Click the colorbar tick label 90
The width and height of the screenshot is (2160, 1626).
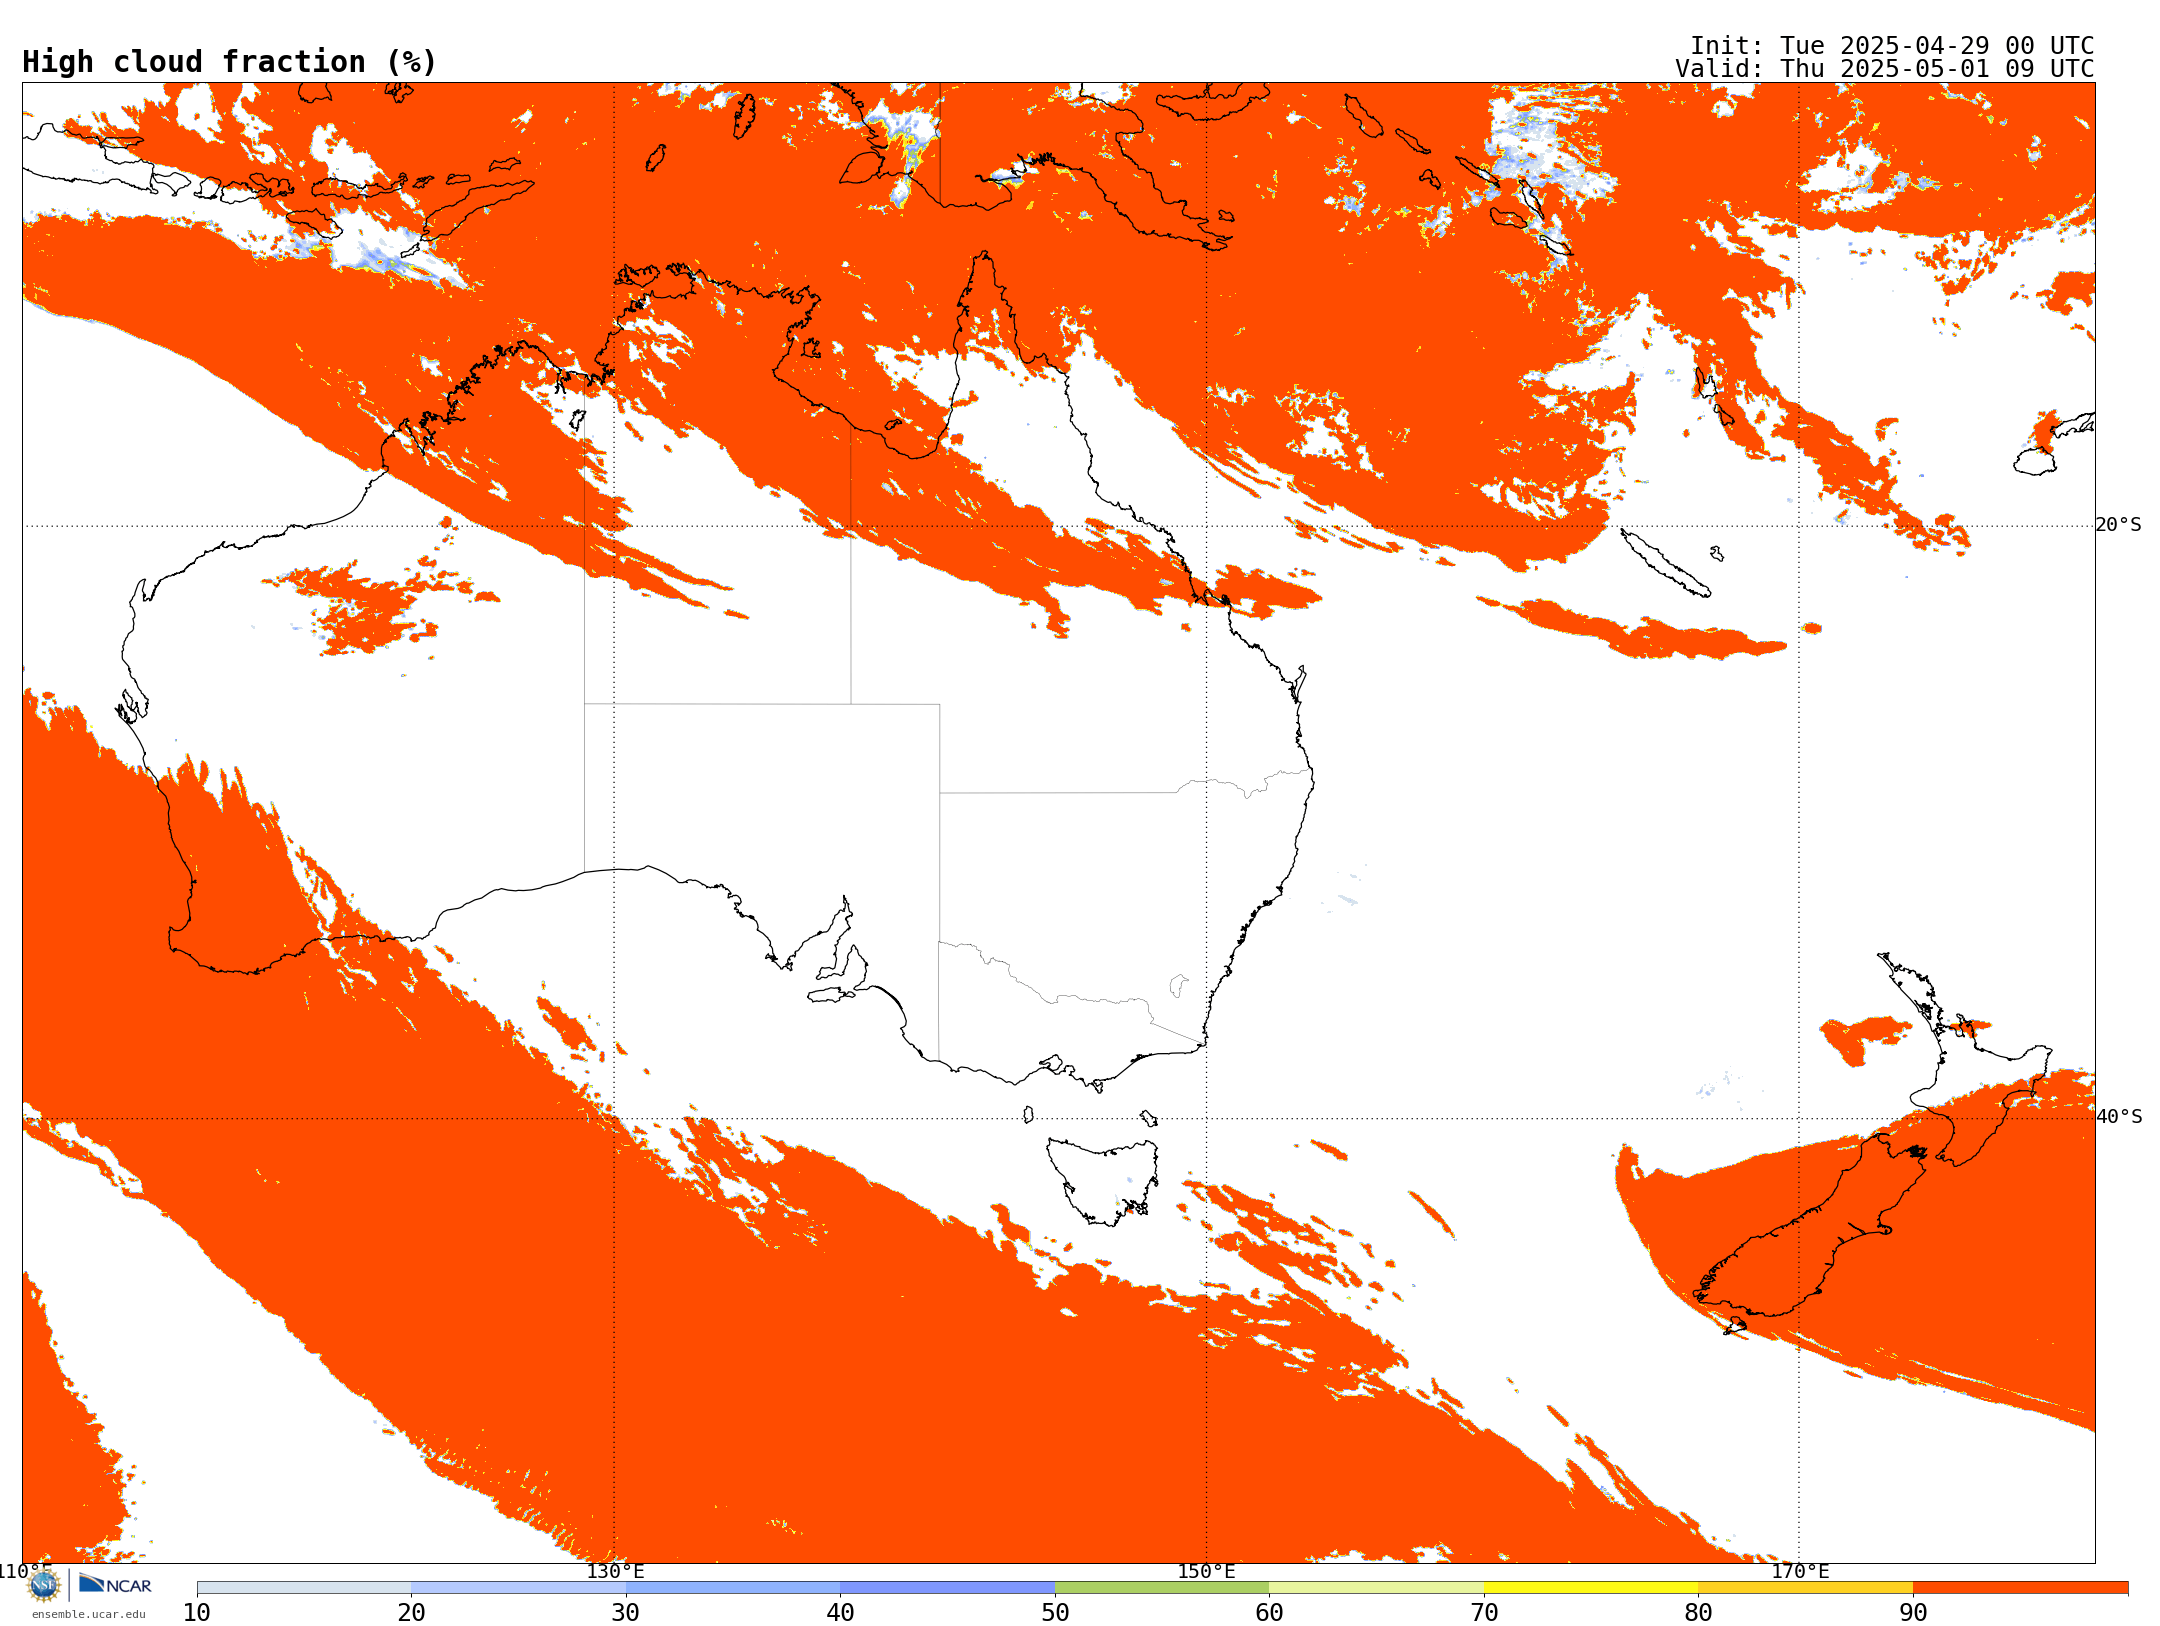[x=1913, y=1613]
